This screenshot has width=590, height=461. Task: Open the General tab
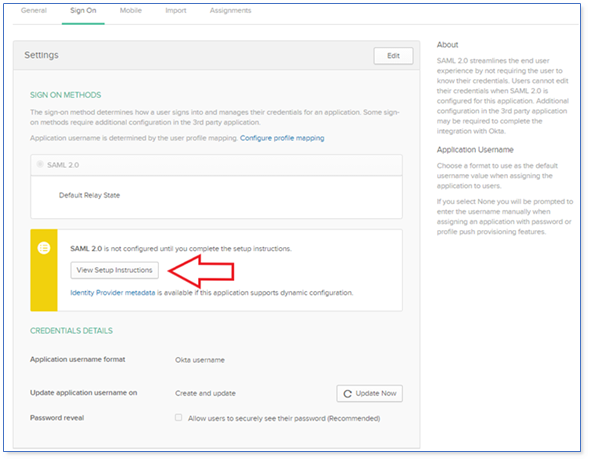tap(34, 11)
